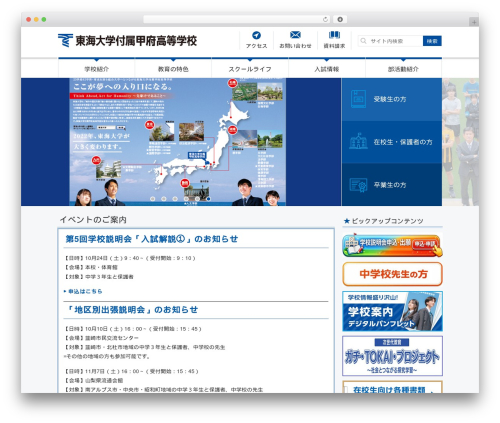
Task: Click the 資料請求 text label
Action: point(334,46)
